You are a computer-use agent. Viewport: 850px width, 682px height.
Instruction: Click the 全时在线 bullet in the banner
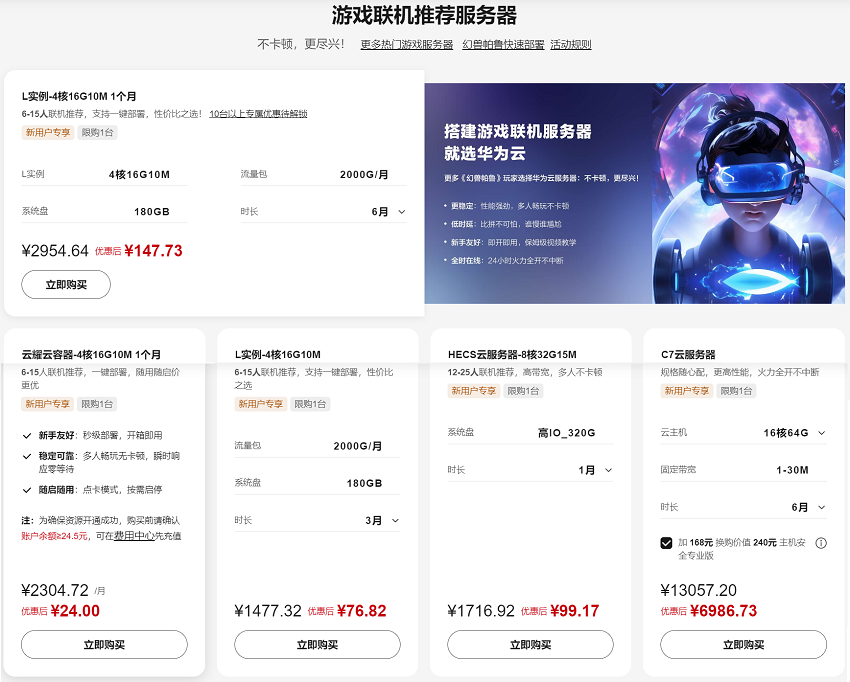507,261
